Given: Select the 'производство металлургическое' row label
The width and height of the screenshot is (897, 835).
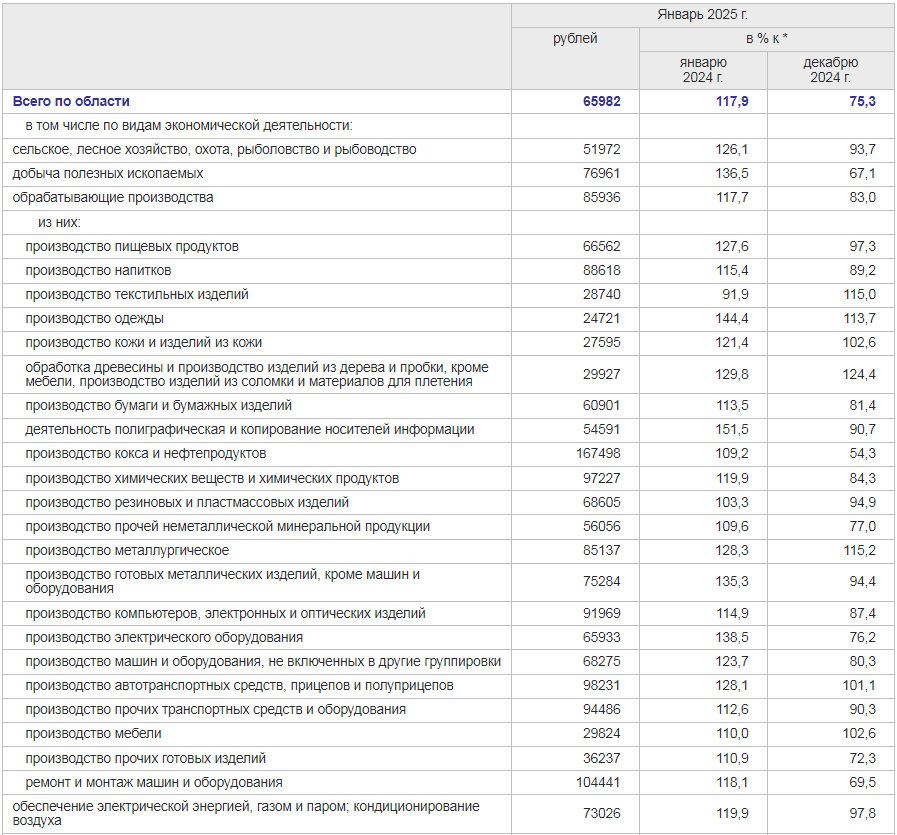Looking at the screenshot, I should (x=127, y=550).
